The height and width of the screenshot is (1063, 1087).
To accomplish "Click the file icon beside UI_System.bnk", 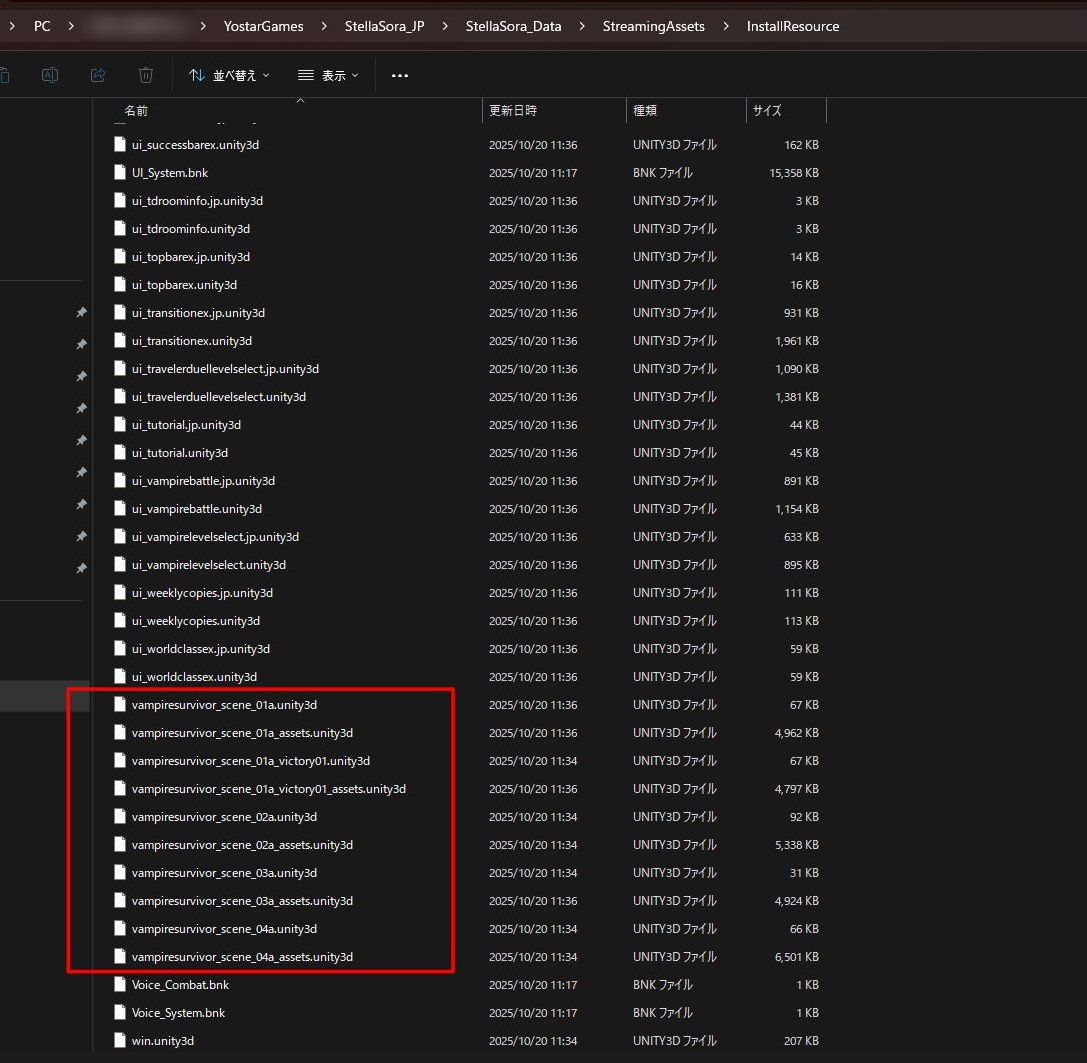I will coord(121,173).
